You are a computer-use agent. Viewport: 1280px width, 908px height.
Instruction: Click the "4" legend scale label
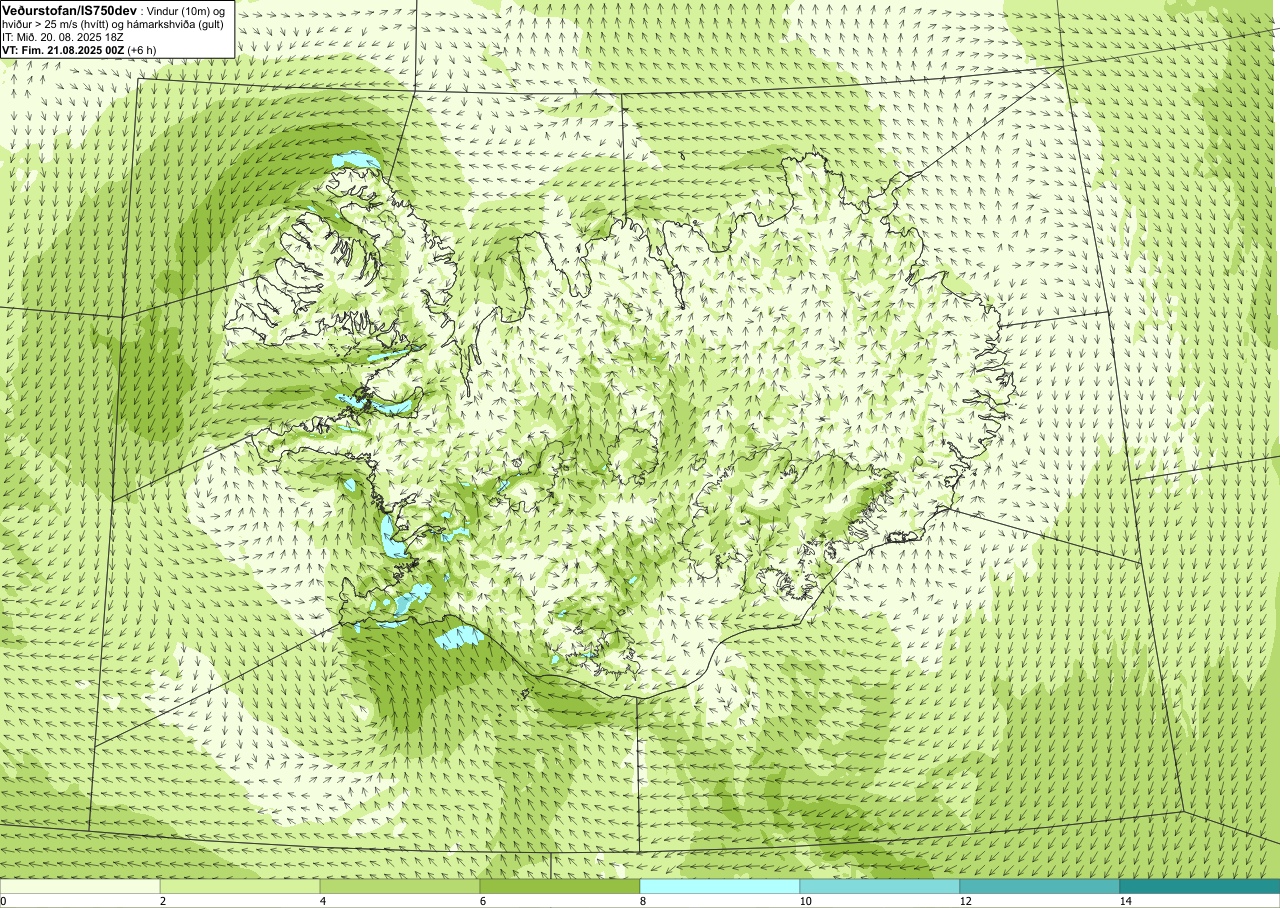[x=322, y=901]
